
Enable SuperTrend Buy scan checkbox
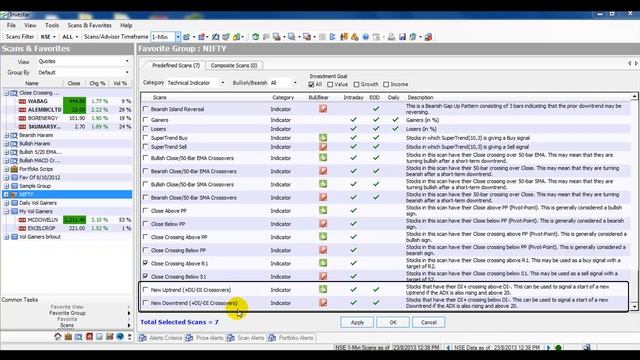click(145, 138)
